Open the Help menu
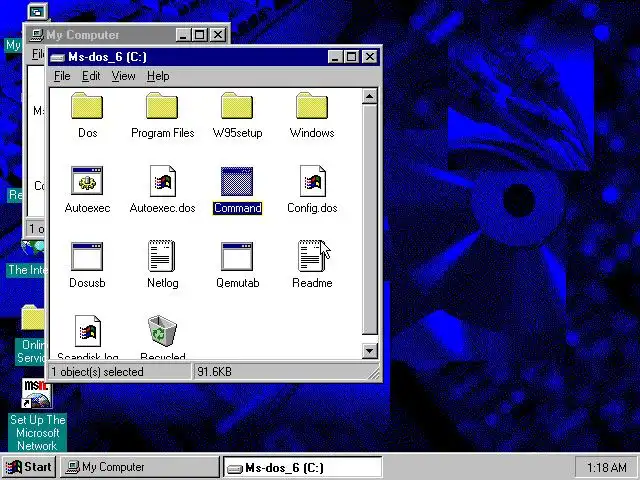 tap(158, 76)
